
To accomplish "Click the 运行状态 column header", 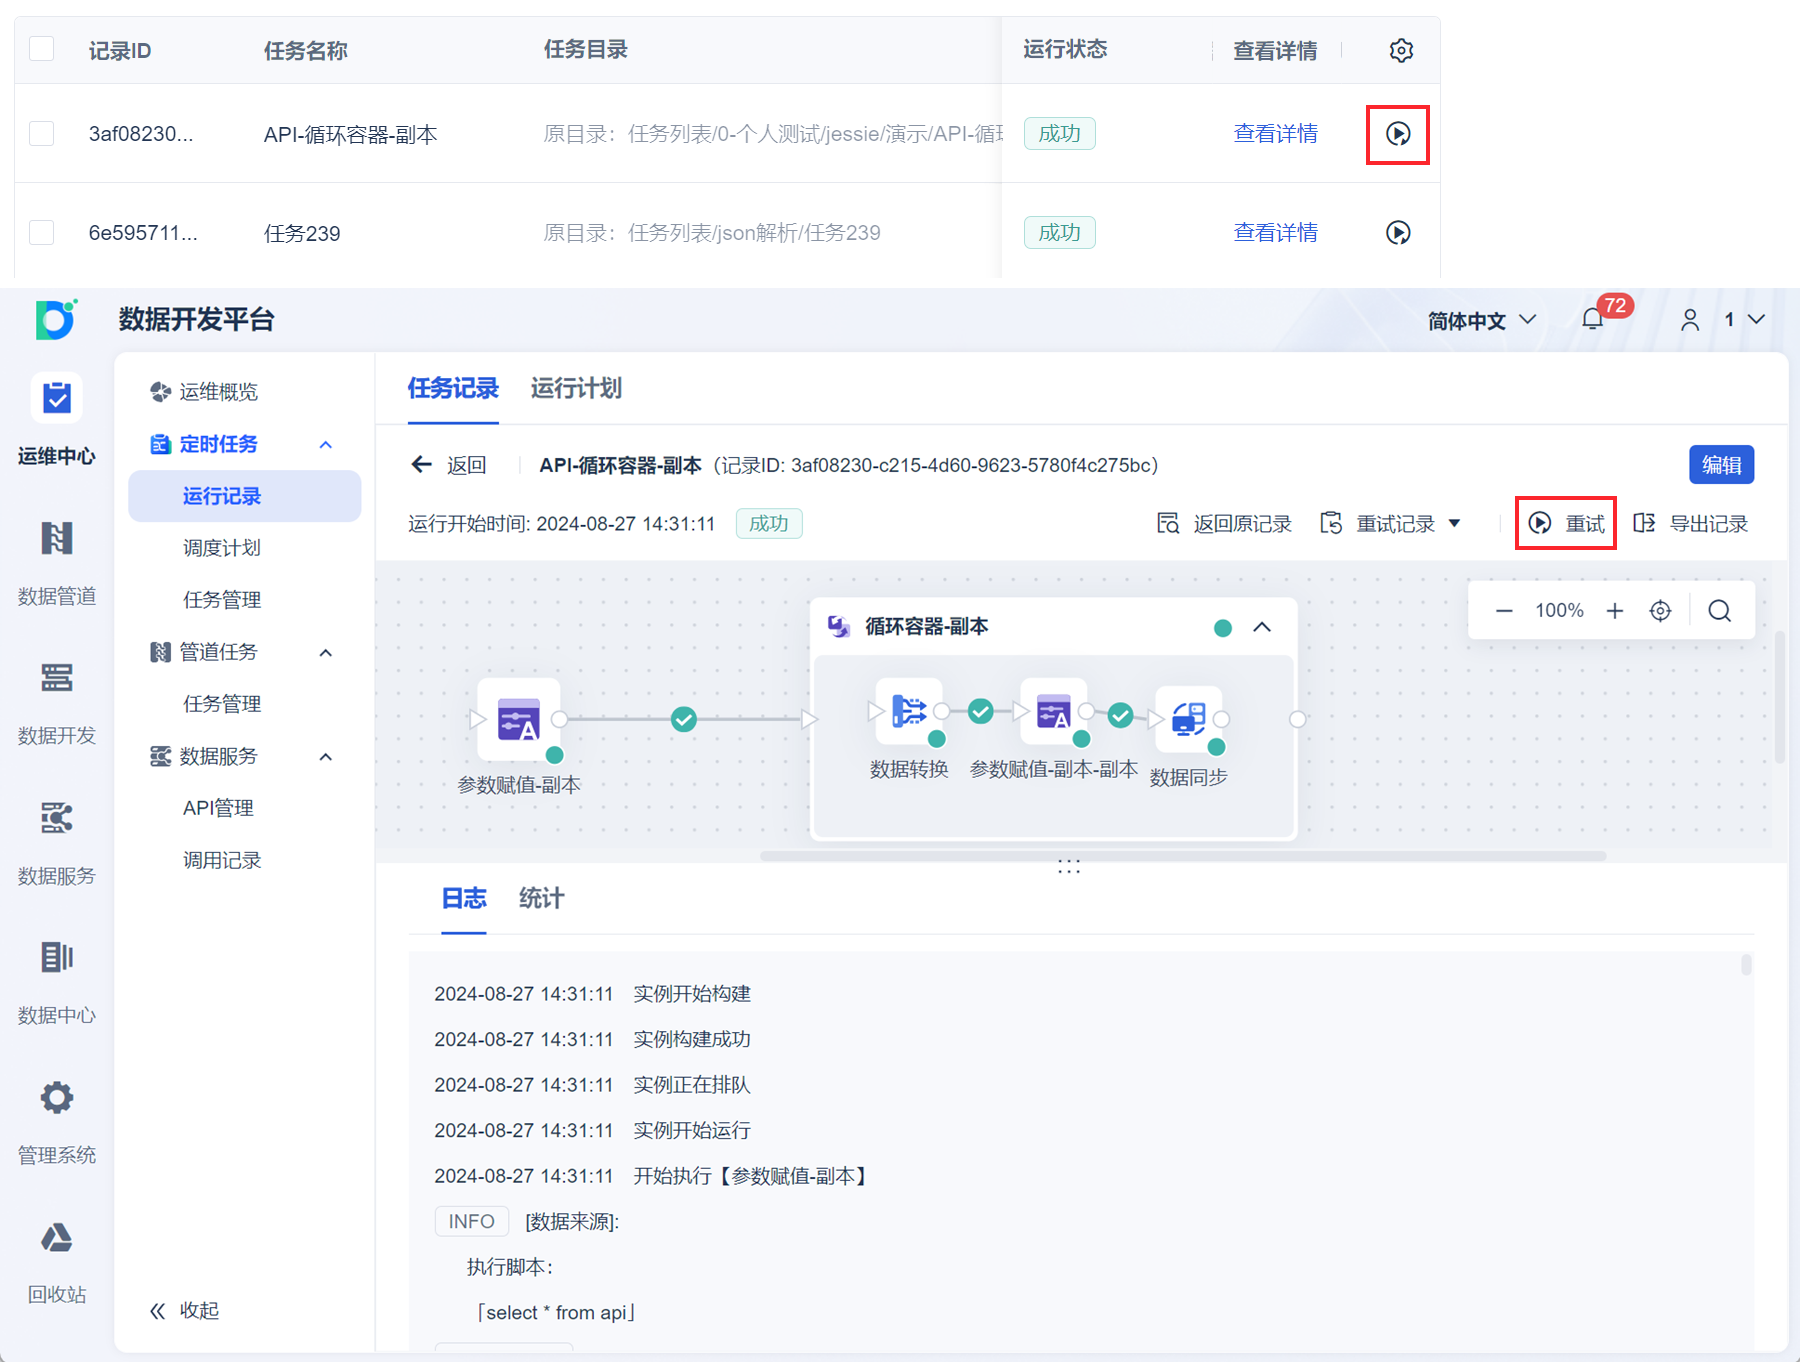I will [x=1065, y=49].
